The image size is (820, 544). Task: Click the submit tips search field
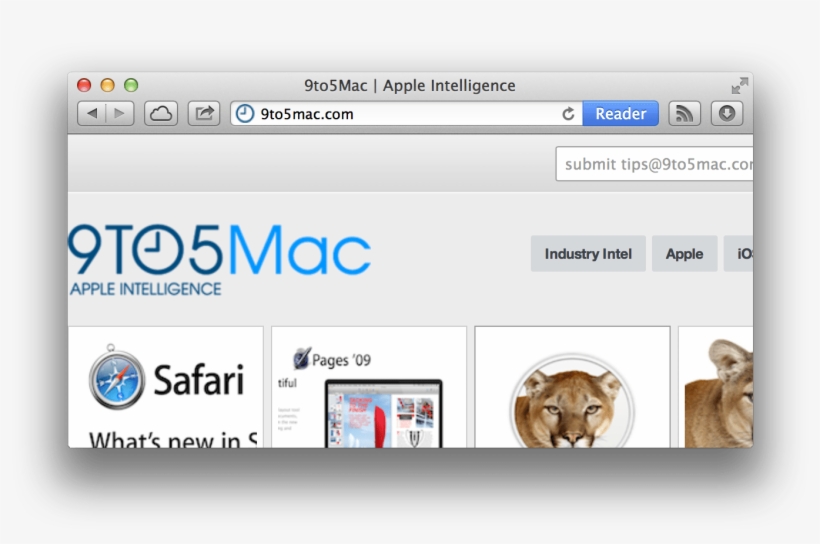pyautogui.click(x=654, y=164)
